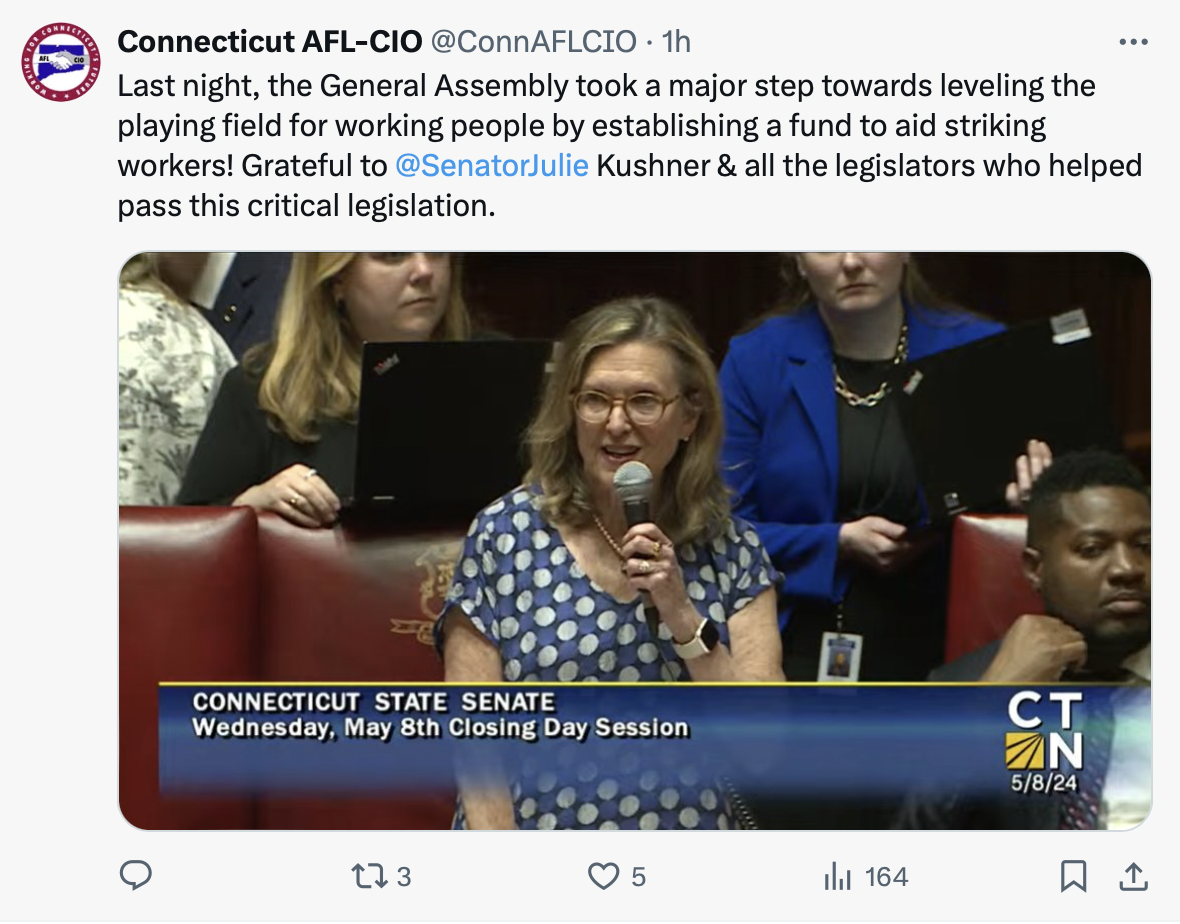Like the tweet with the heart icon
The width and height of the screenshot is (1180, 924).
pos(602,876)
